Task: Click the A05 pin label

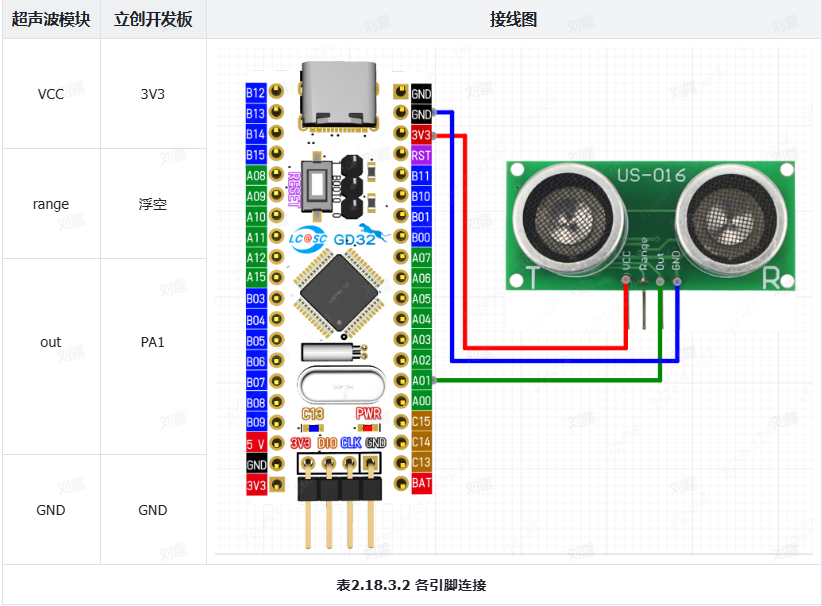Action: pos(421,298)
